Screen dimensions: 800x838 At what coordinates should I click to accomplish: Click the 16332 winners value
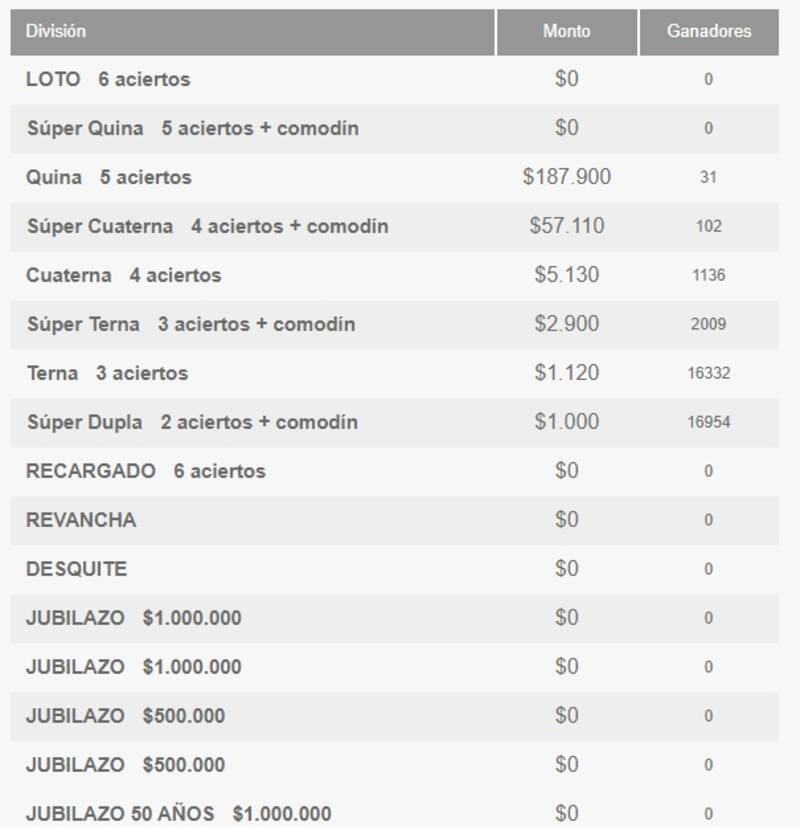(x=708, y=373)
